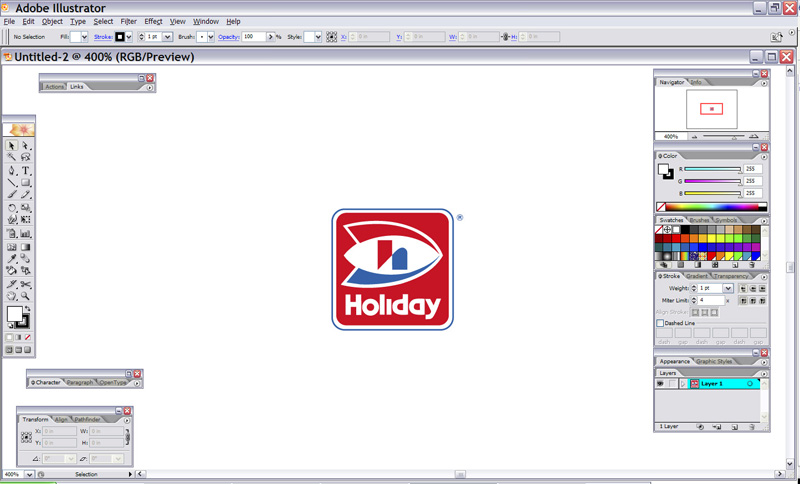Select the Pen tool

click(12, 171)
